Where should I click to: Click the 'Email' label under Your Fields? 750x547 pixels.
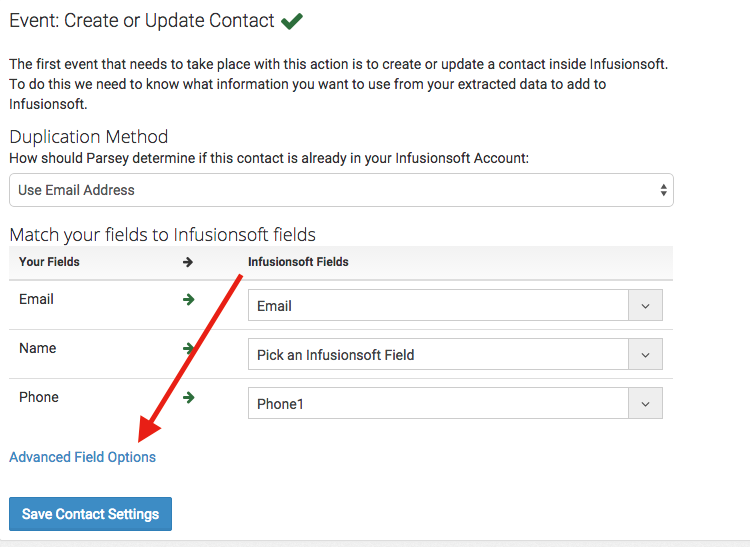click(x=36, y=299)
